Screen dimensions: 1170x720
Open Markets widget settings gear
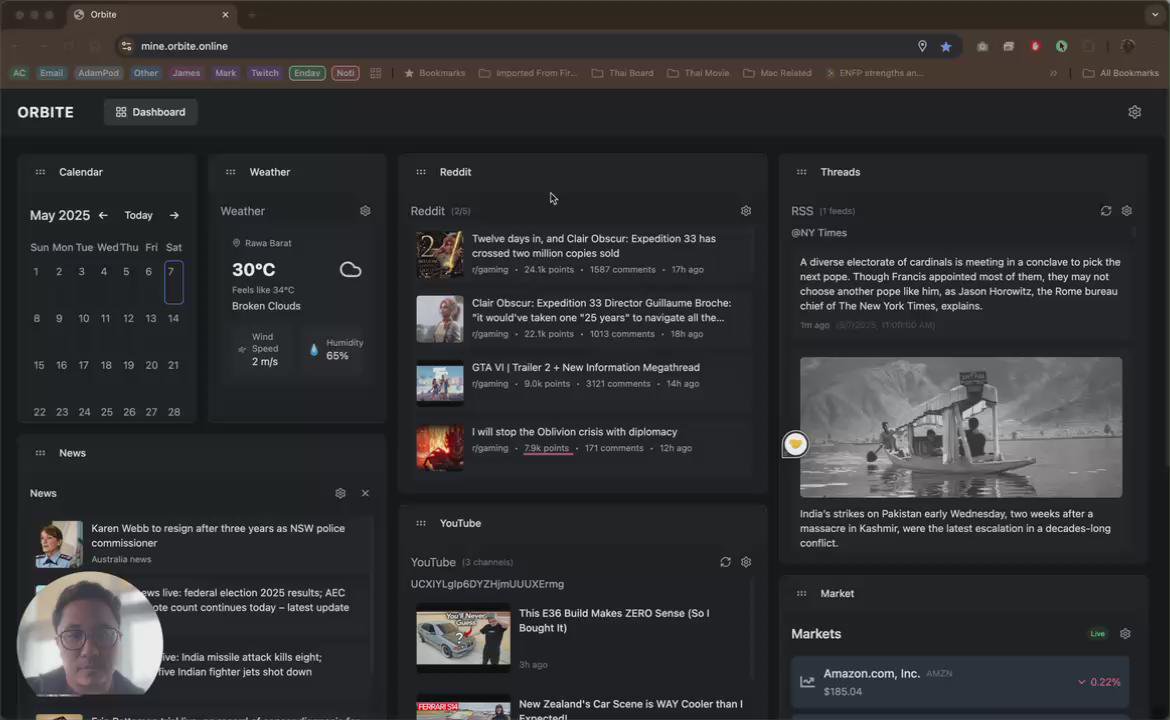[x=1125, y=633]
